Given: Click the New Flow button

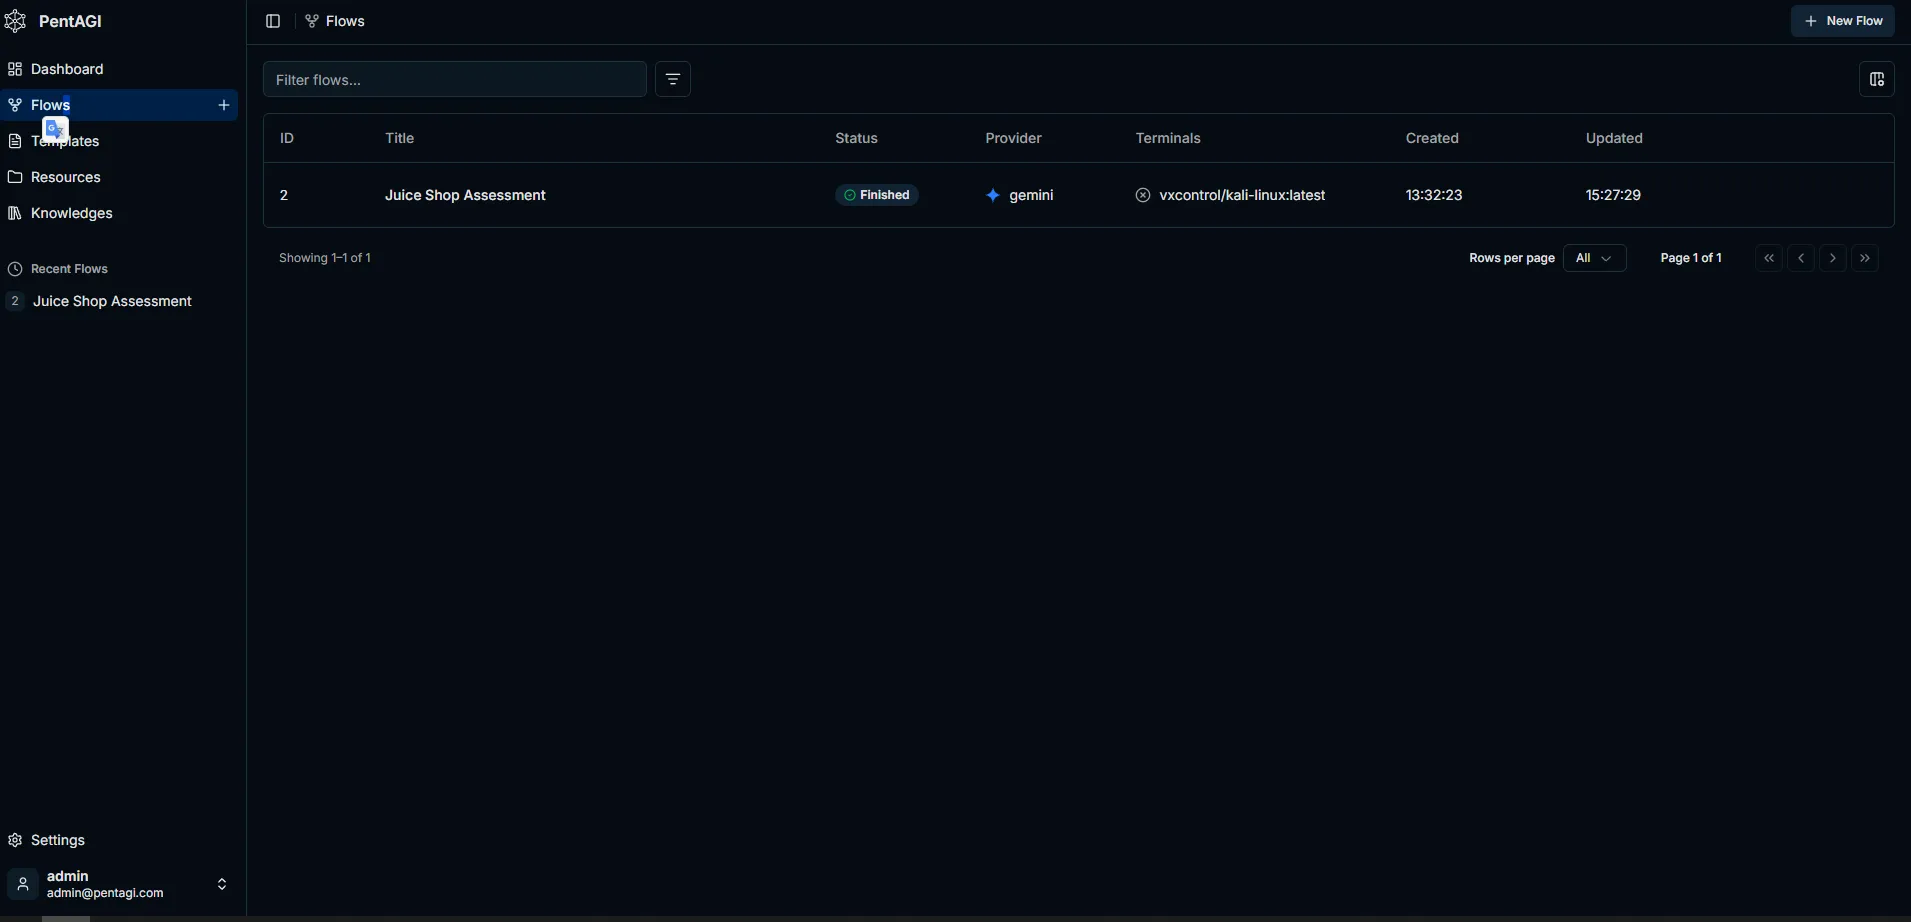Looking at the screenshot, I should (1842, 21).
